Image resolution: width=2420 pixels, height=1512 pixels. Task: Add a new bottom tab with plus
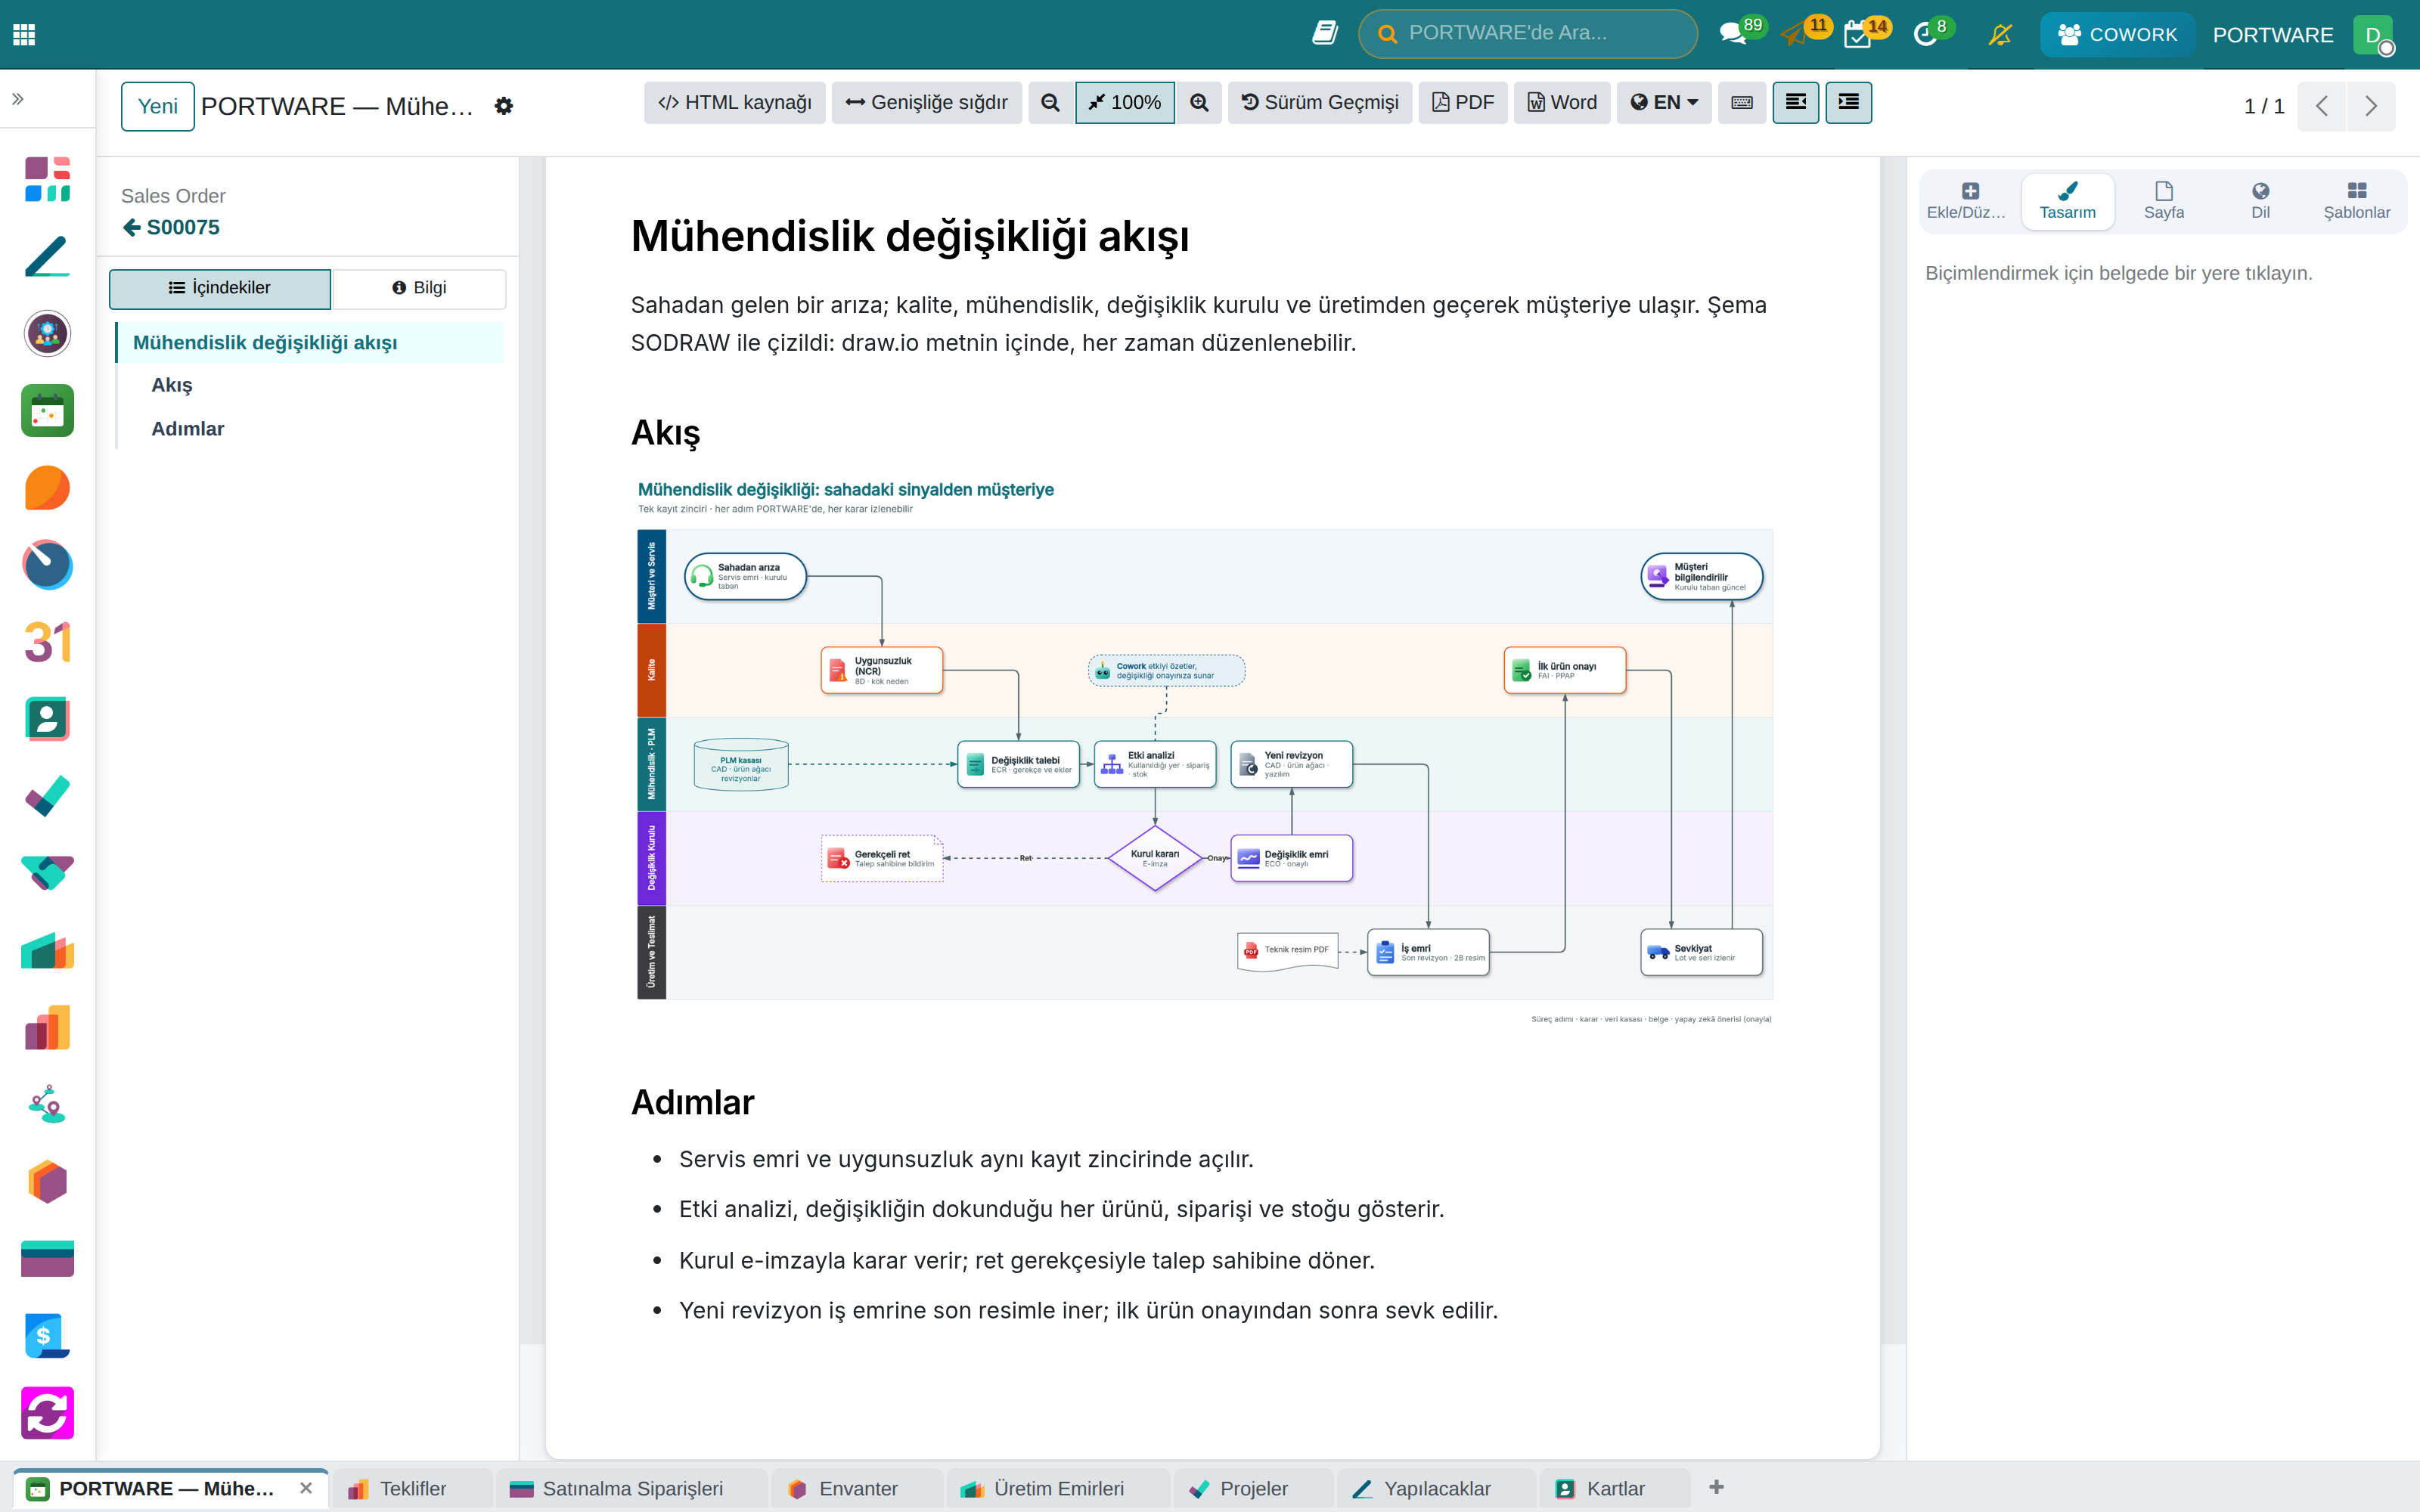coord(1716,1488)
